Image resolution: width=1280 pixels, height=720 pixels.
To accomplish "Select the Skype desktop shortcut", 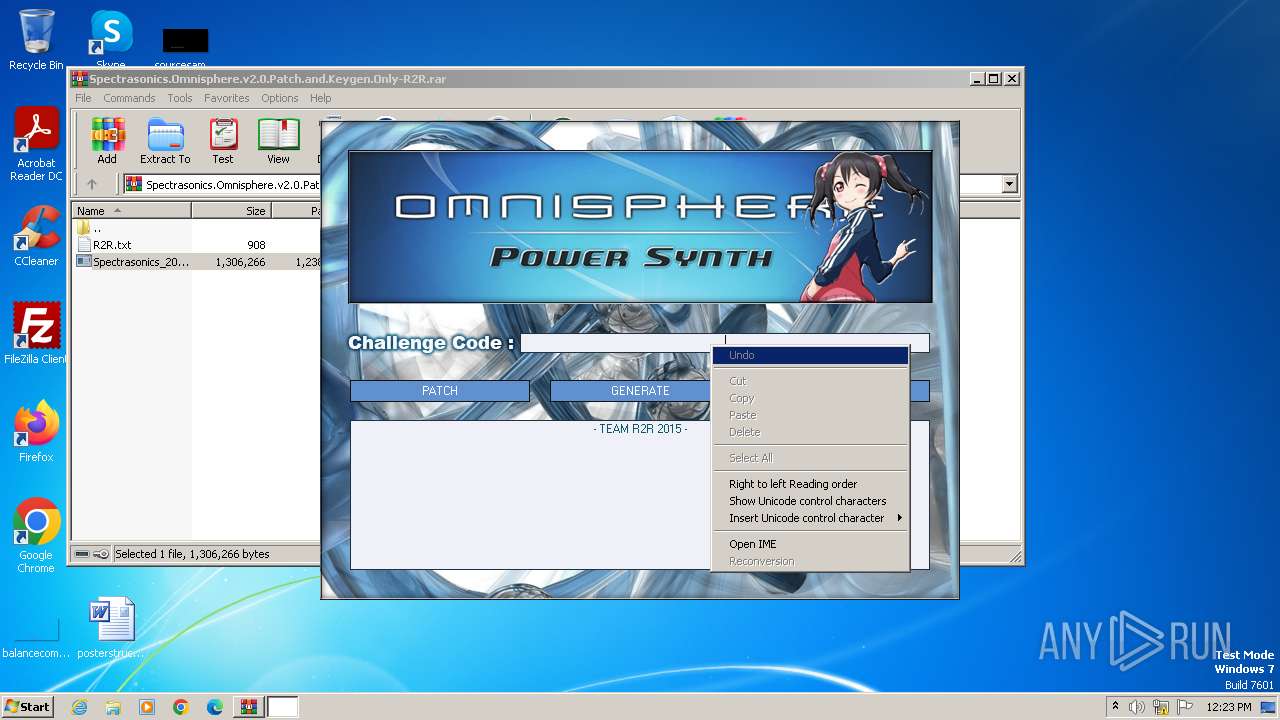I will [110, 38].
